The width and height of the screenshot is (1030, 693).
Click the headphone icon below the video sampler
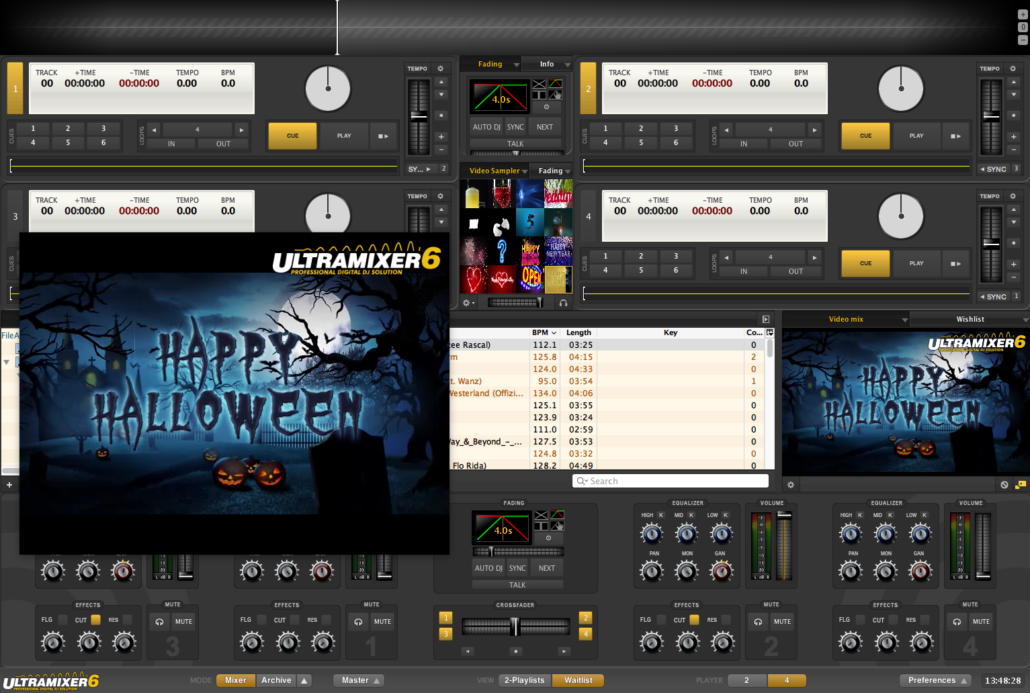pyautogui.click(x=563, y=302)
